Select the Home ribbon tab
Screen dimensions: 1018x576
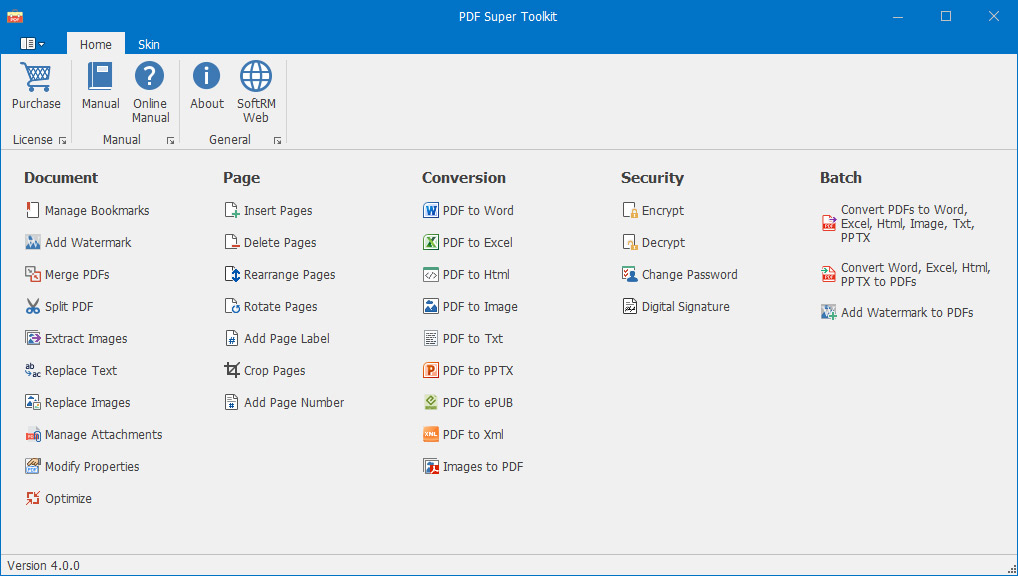tap(95, 44)
